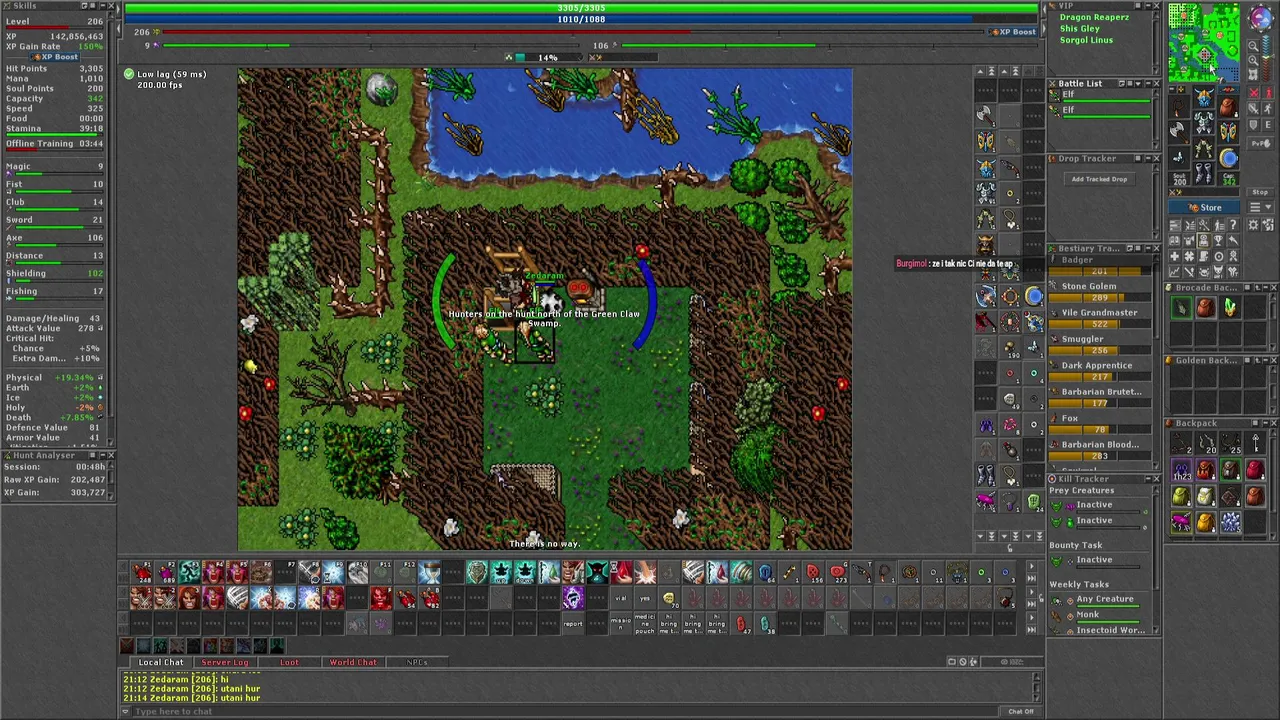Select the shield equipment slot

[x=1229, y=132]
